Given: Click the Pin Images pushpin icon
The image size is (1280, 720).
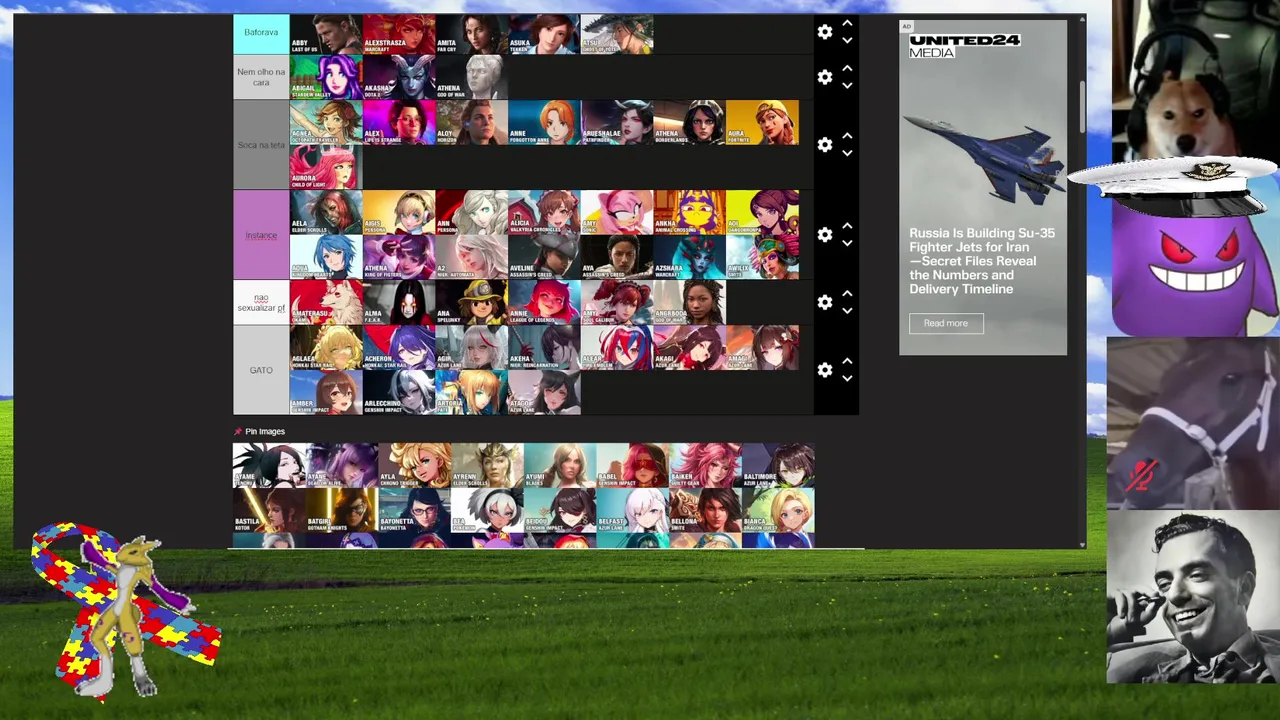Looking at the screenshot, I should 238,432.
